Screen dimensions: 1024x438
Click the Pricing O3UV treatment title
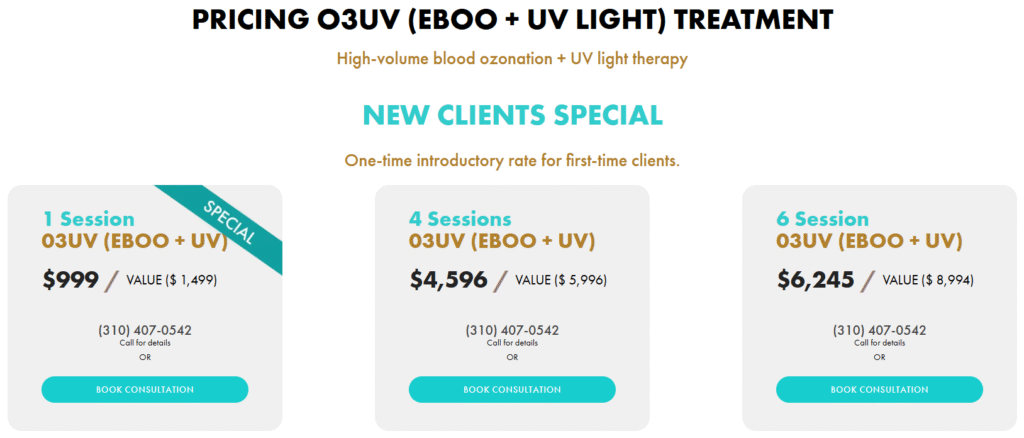coord(513,20)
